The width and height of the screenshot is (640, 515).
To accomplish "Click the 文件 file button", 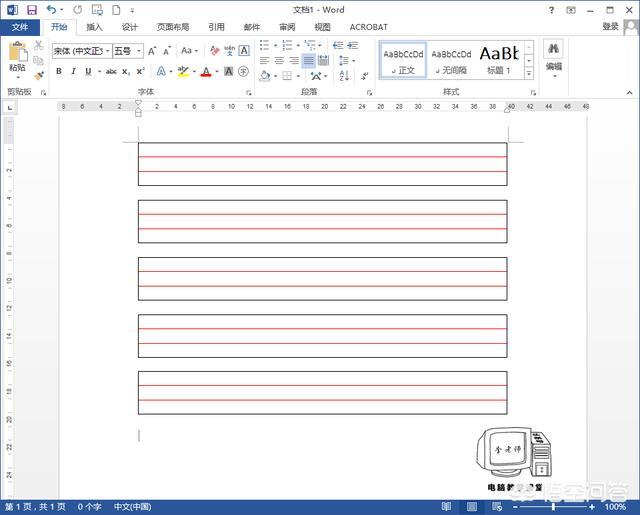I will click(20, 27).
